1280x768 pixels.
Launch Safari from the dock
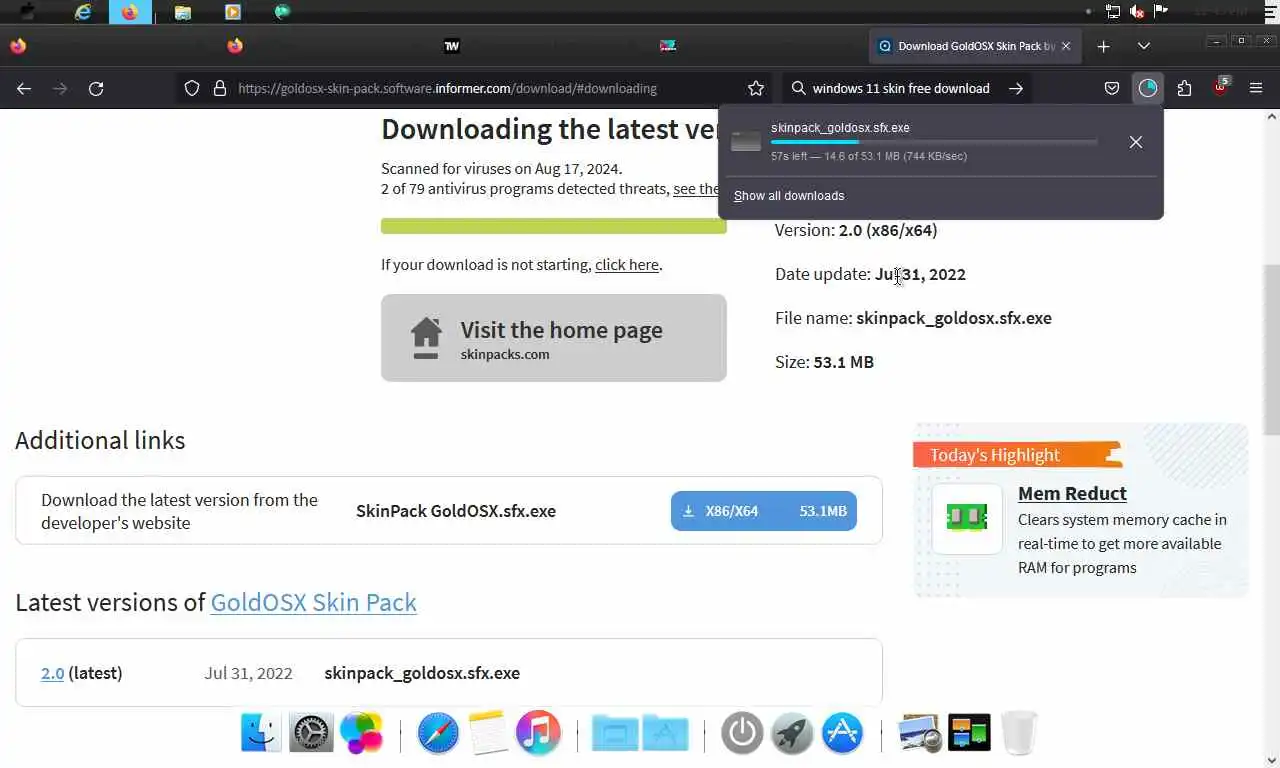point(438,733)
